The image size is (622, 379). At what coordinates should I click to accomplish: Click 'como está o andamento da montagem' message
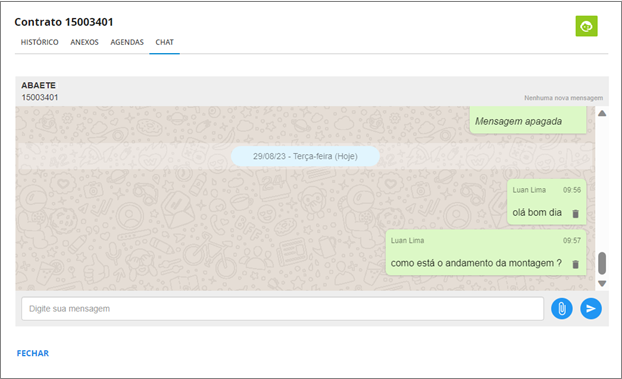coord(476,263)
